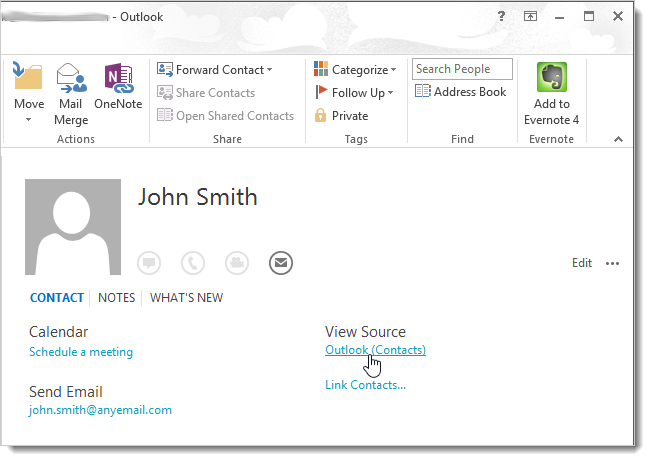Image resolution: width=650 pixels, height=461 pixels.
Task: Click Schedule a meeting link
Action: coord(81,352)
